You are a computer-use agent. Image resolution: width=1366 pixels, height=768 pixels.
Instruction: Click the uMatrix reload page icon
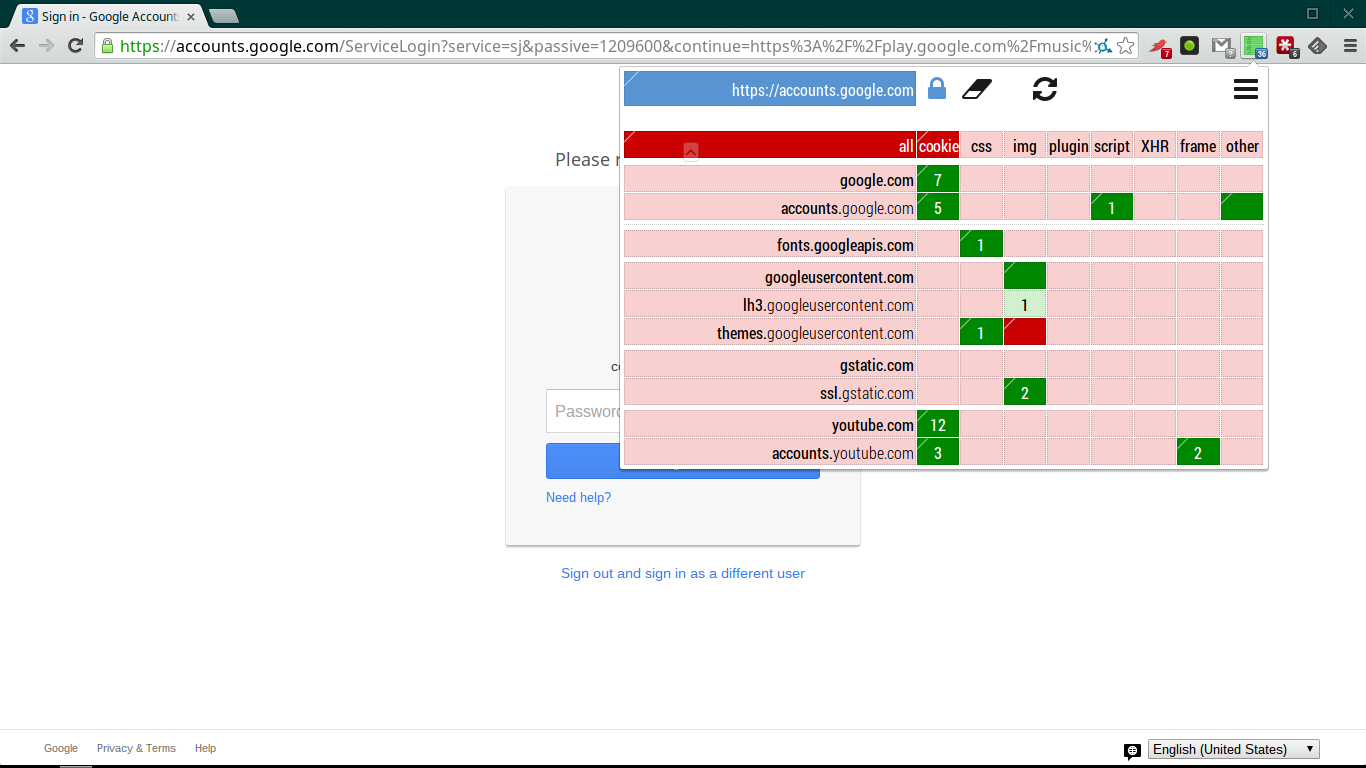[1045, 89]
